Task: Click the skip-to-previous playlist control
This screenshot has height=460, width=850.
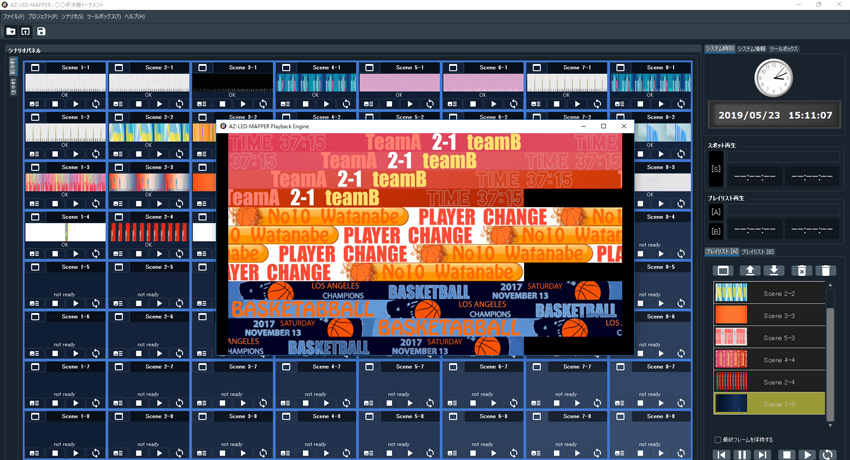Action: (x=721, y=455)
